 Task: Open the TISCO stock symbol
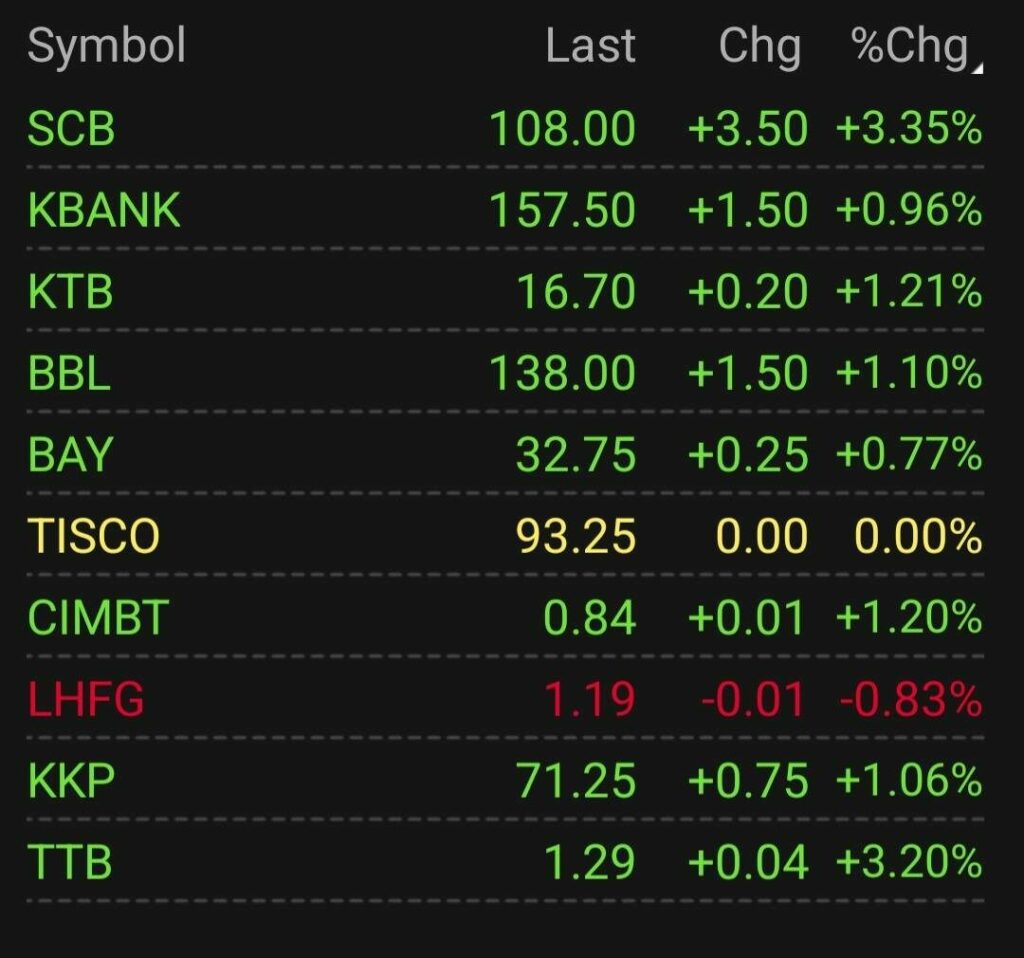click(x=94, y=537)
